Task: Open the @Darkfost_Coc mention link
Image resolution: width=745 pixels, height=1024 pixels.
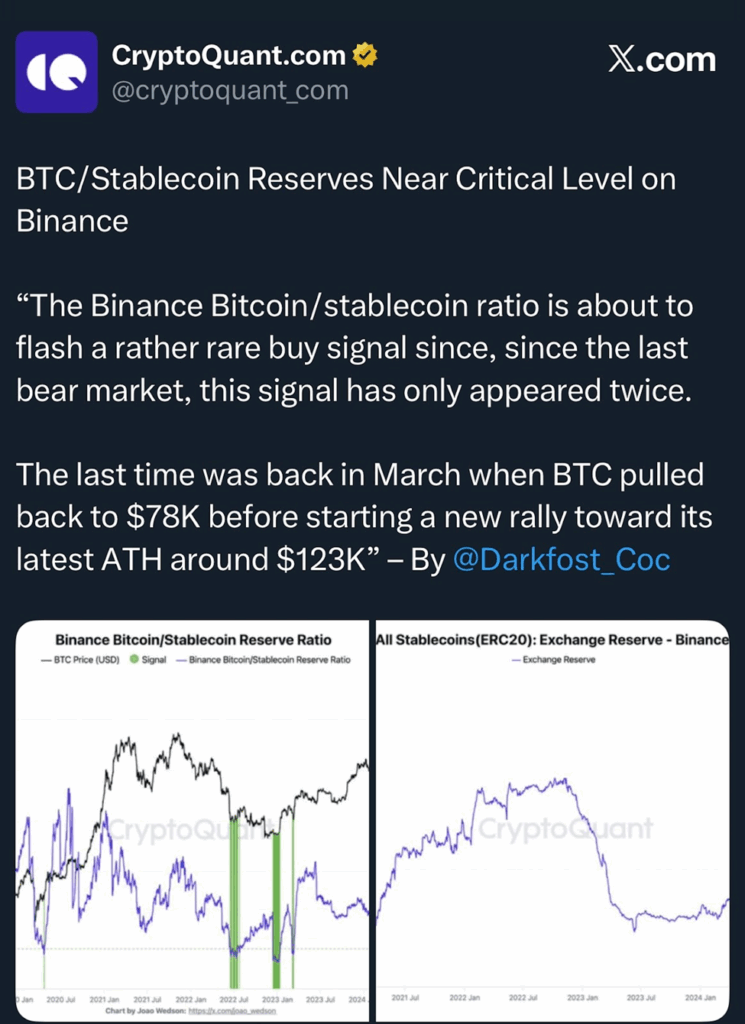Action: pos(562,560)
